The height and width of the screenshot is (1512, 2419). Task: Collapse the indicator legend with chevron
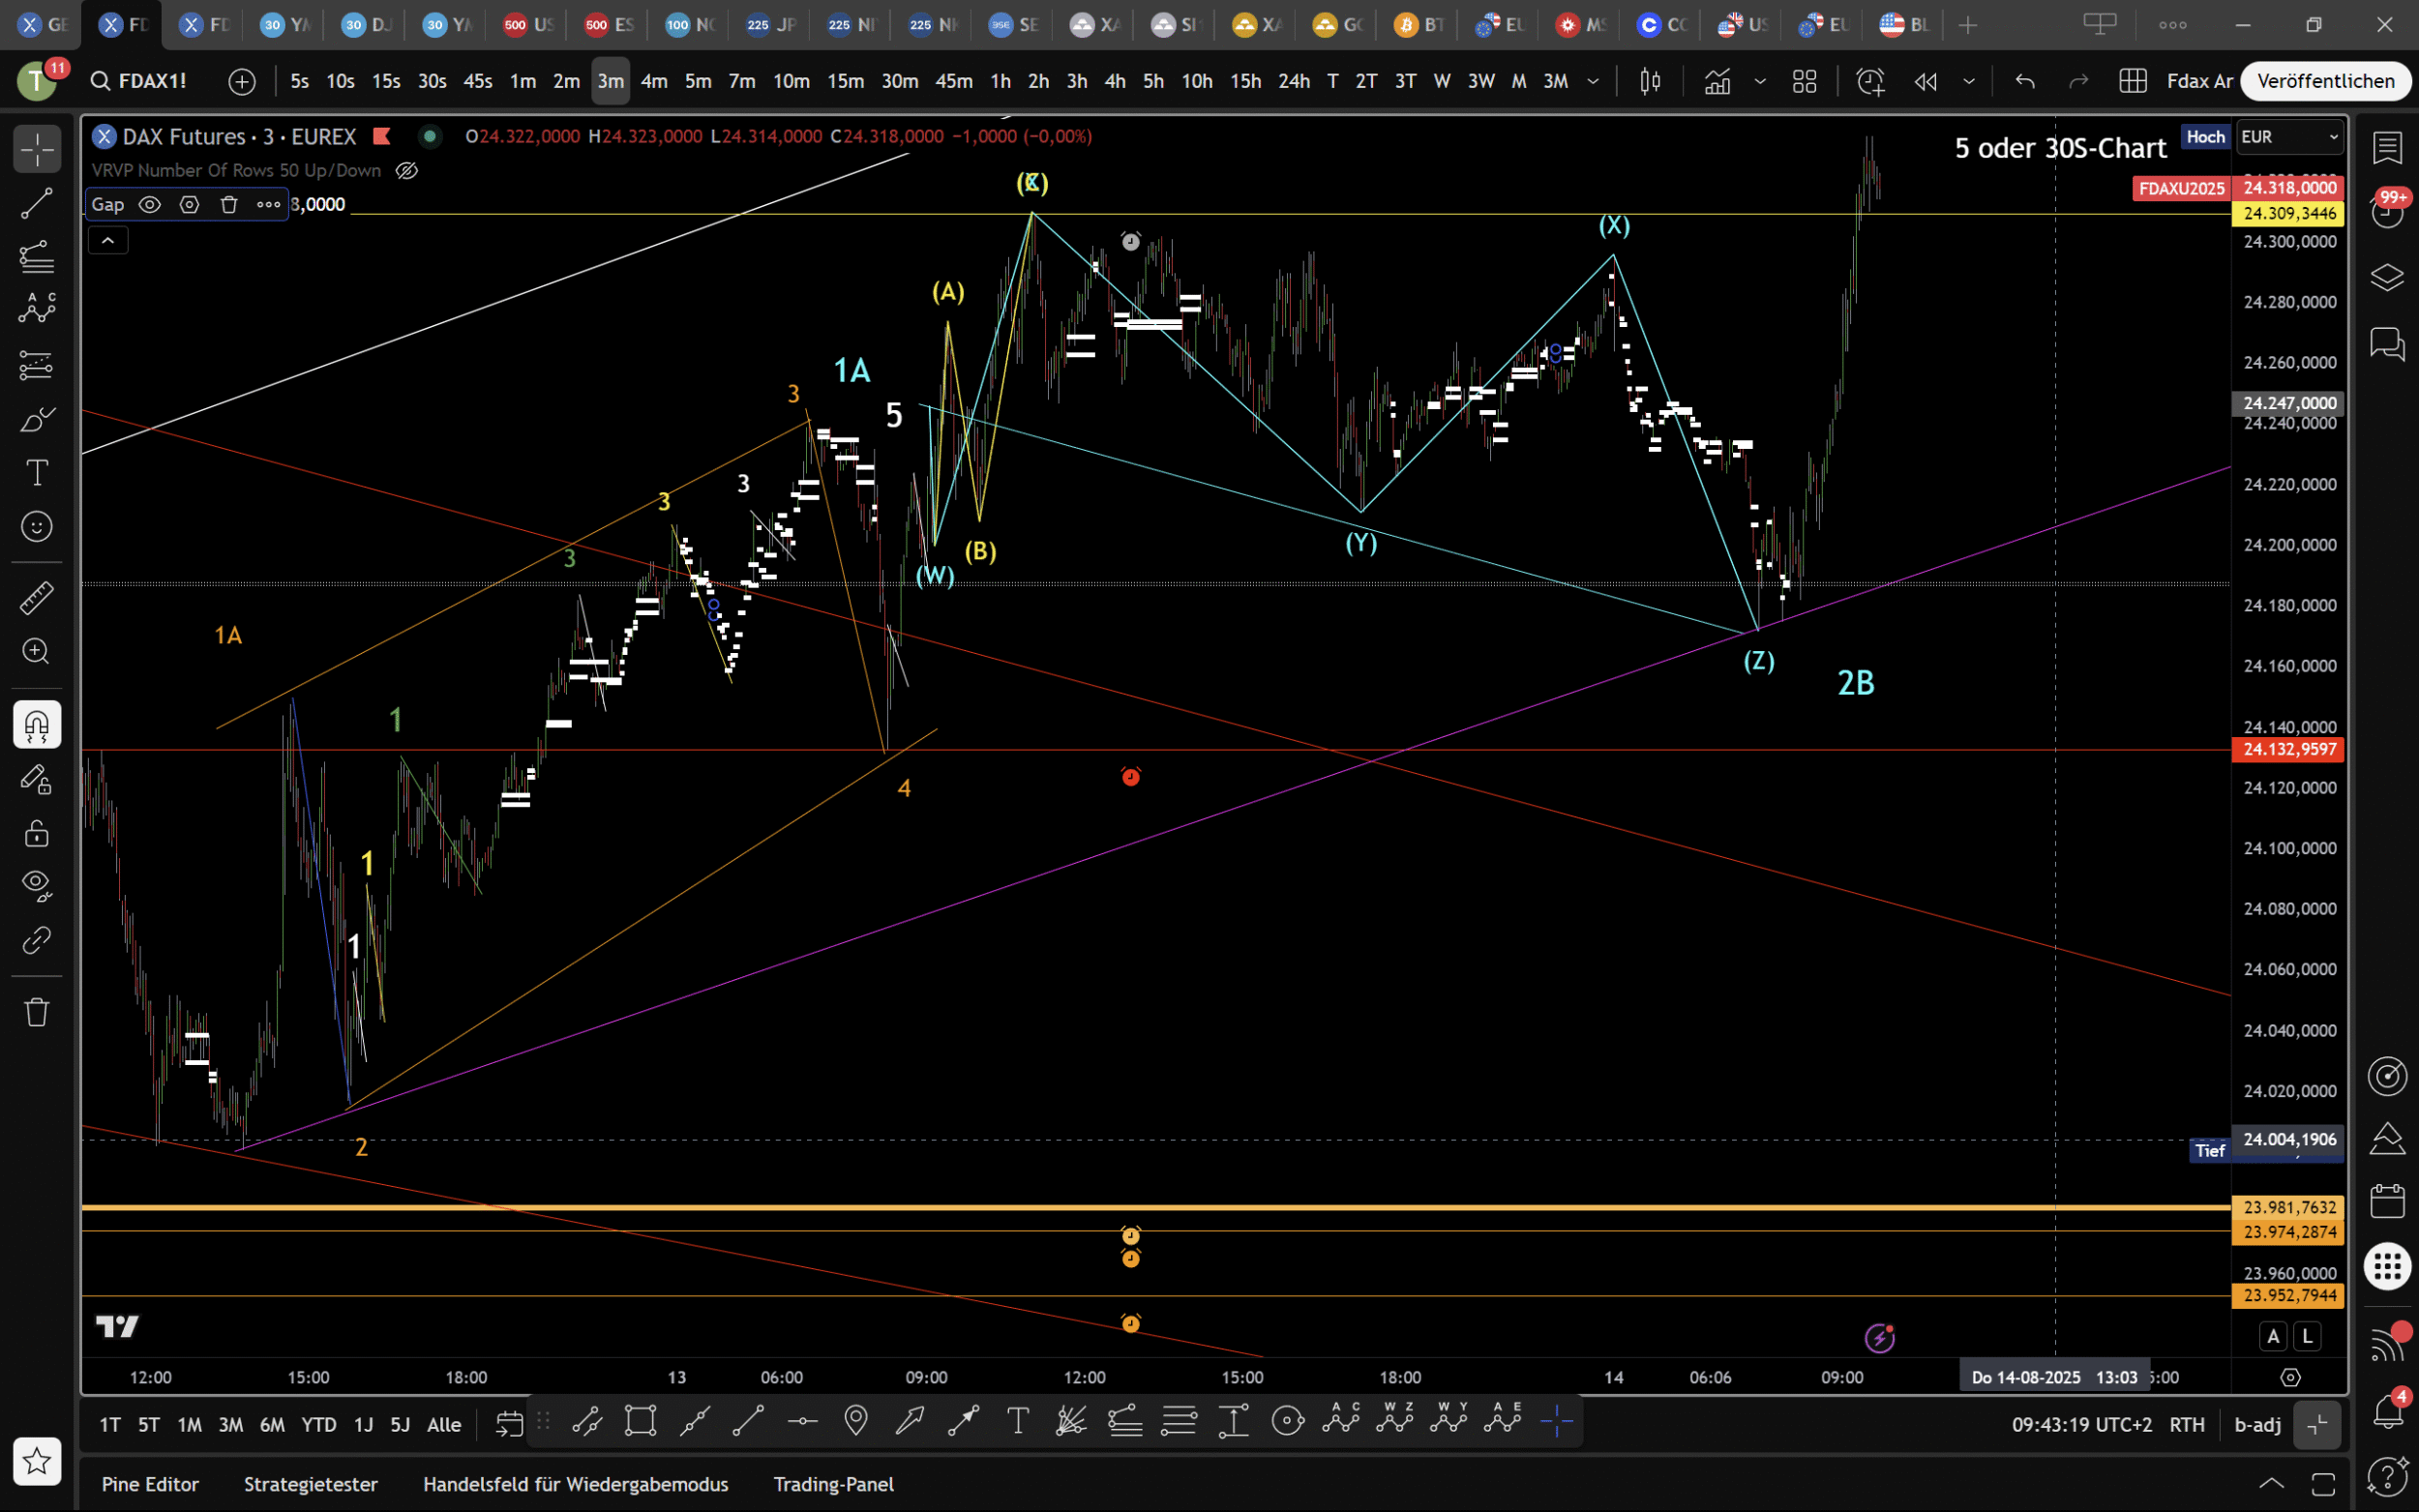[108, 240]
